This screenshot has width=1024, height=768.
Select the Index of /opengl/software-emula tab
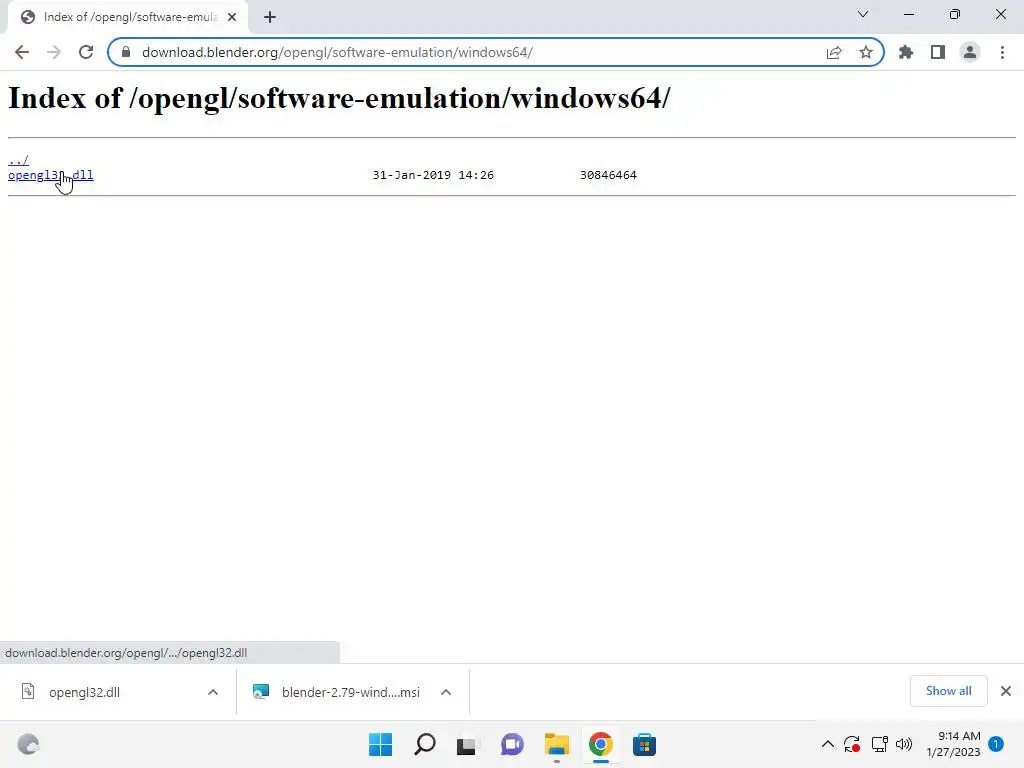click(128, 17)
